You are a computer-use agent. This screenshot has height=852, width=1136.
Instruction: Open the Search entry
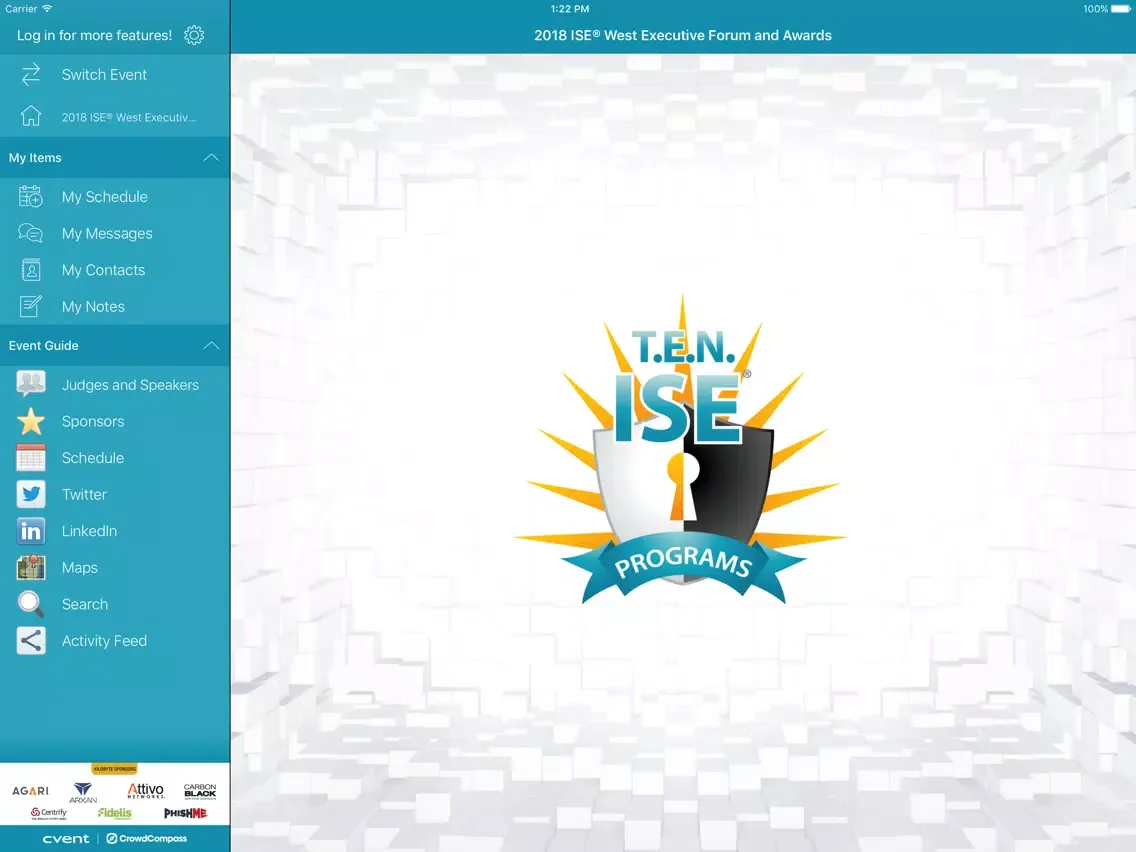115,604
